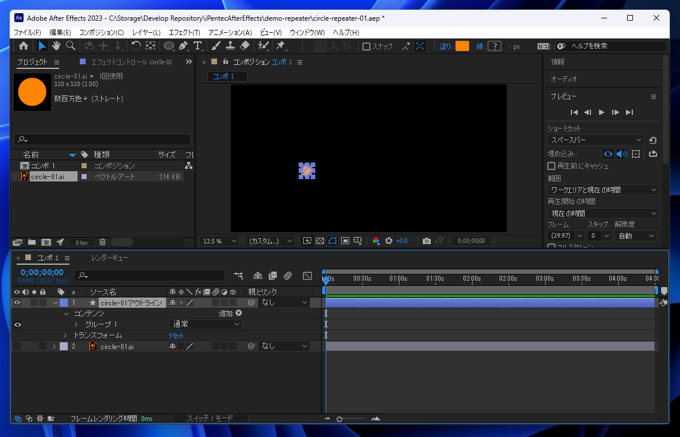The height and width of the screenshot is (437, 680).
Task: Click the リセット link for Transform
Action: [x=176, y=336]
